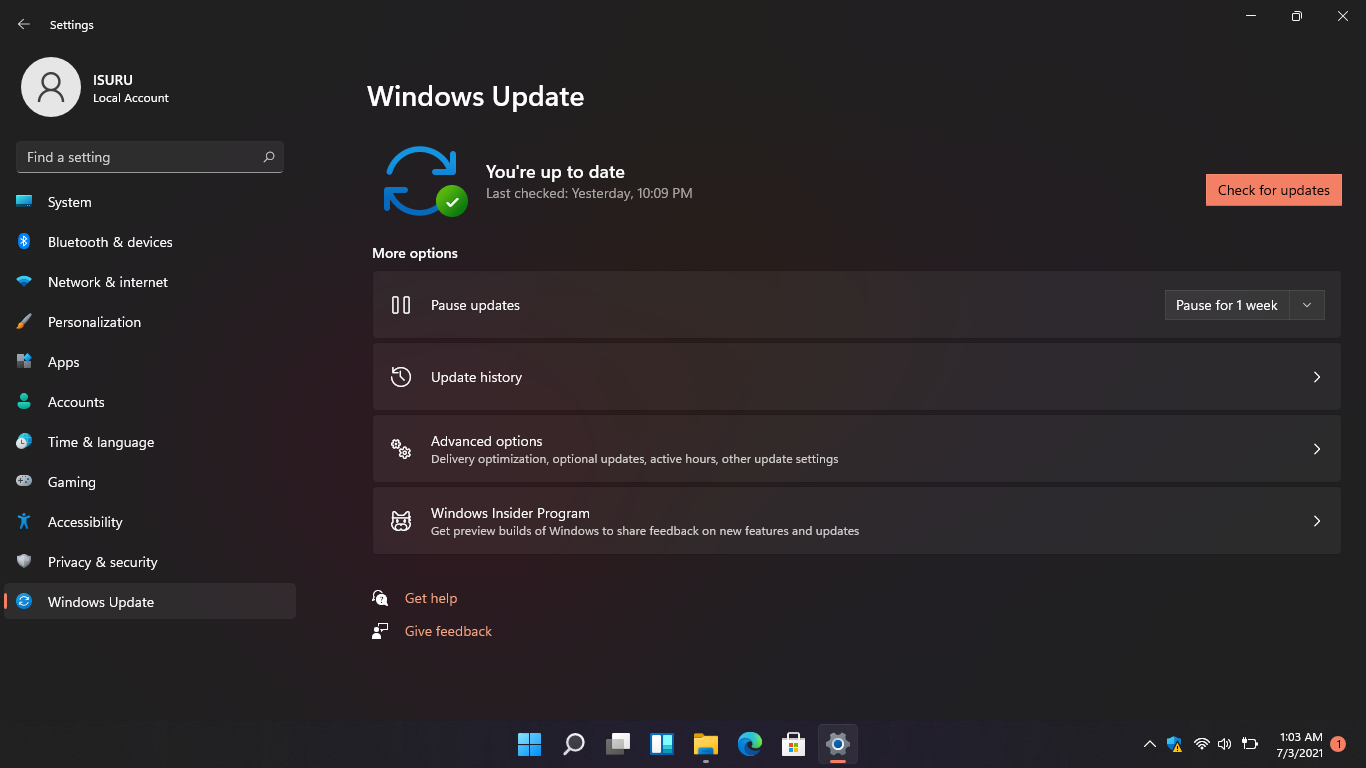Expand the Pause for 1 week dropdown arrow
1366x768 pixels.
pyautogui.click(x=1307, y=305)
